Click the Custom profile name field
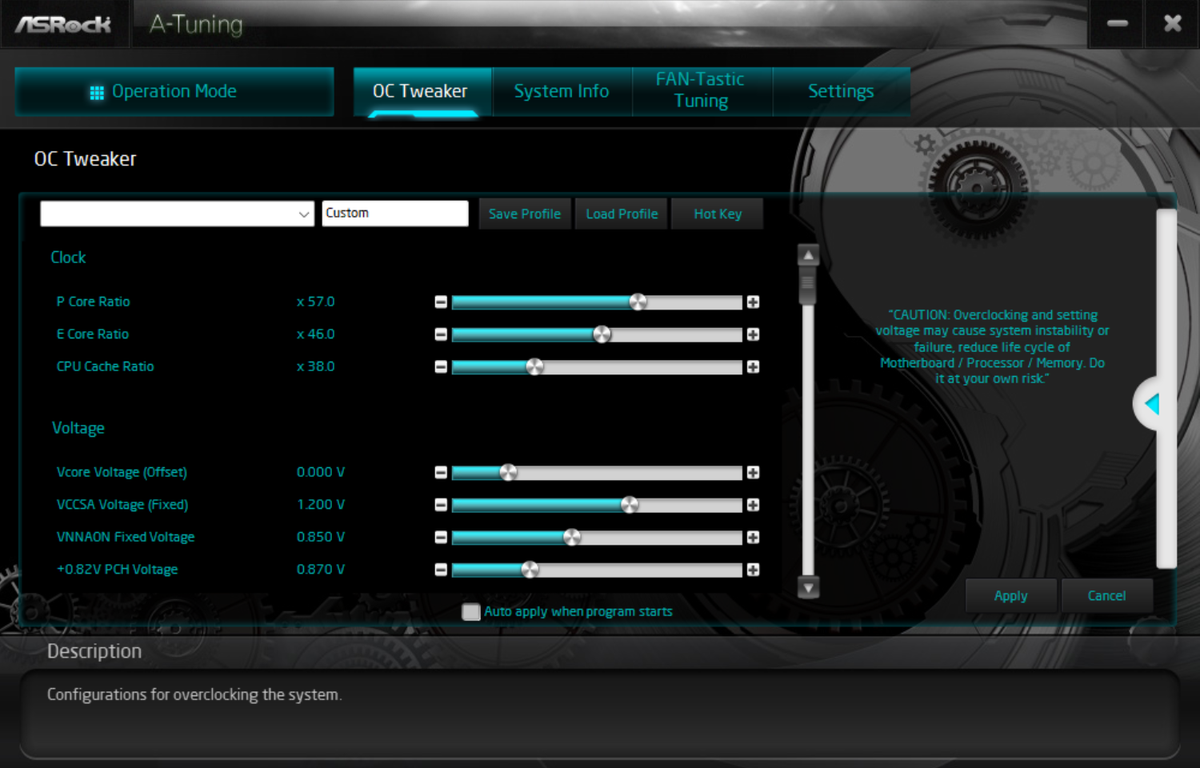1200x768 pixels. [395, 214]
